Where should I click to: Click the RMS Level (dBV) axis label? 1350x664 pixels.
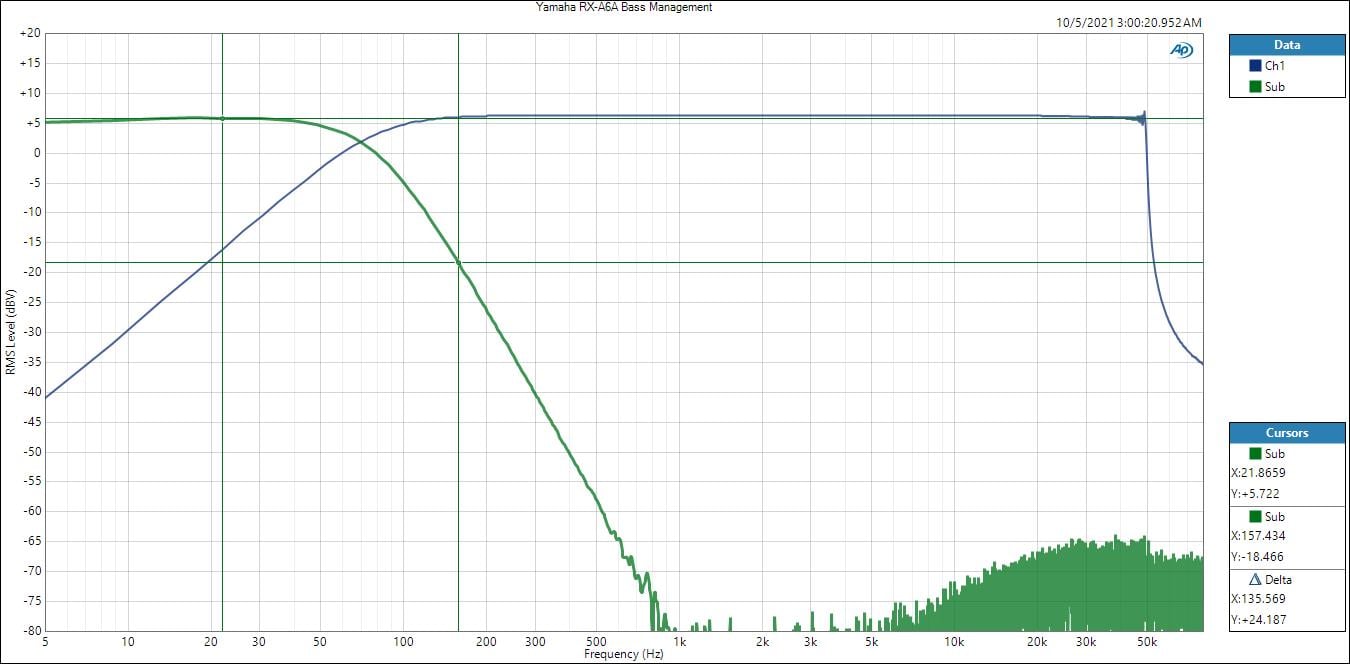point(10,332)
